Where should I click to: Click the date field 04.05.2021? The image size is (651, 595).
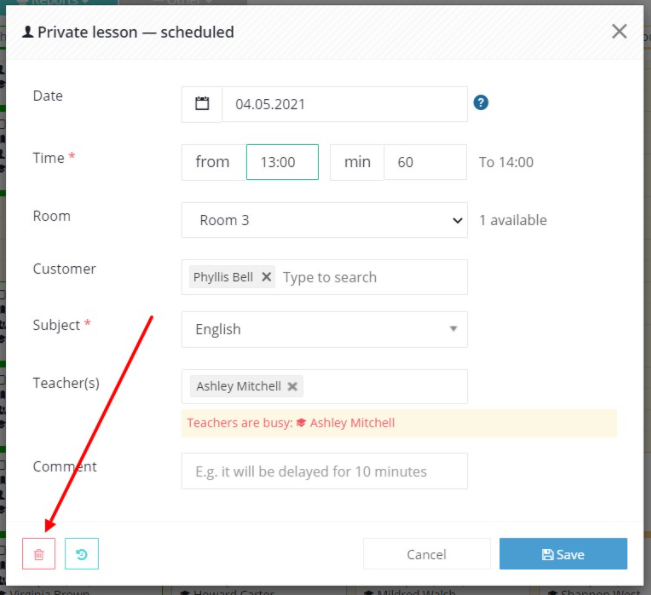click(345, 104)
